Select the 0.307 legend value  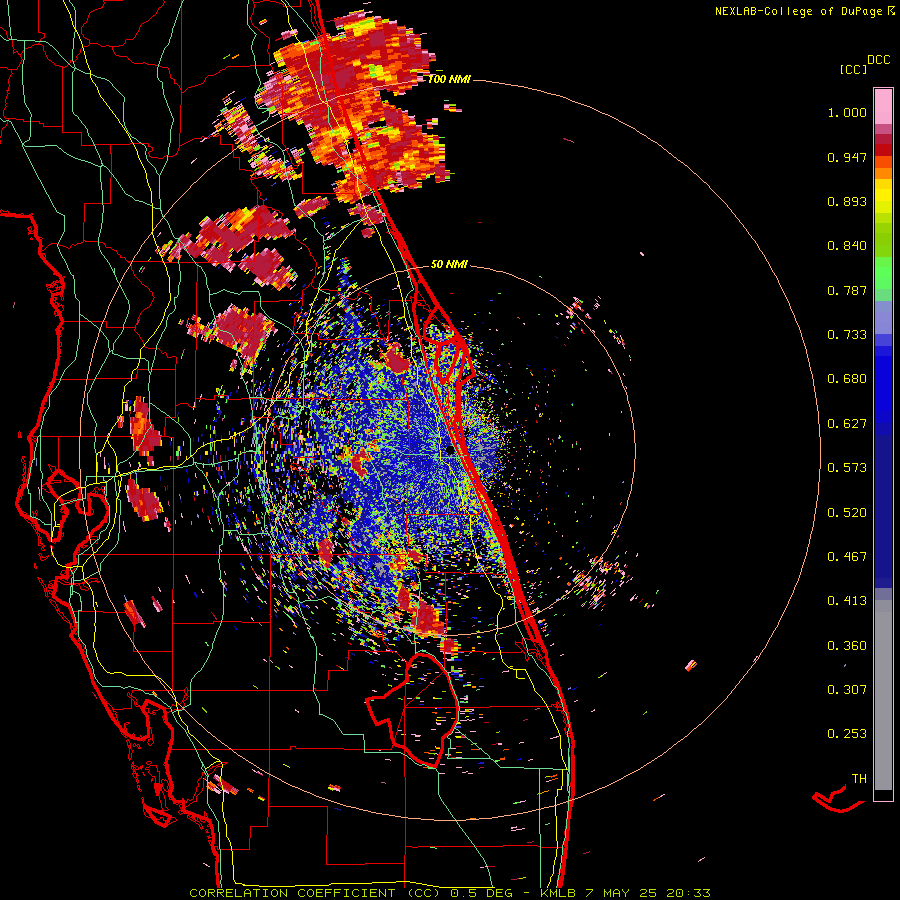point(847,690)
